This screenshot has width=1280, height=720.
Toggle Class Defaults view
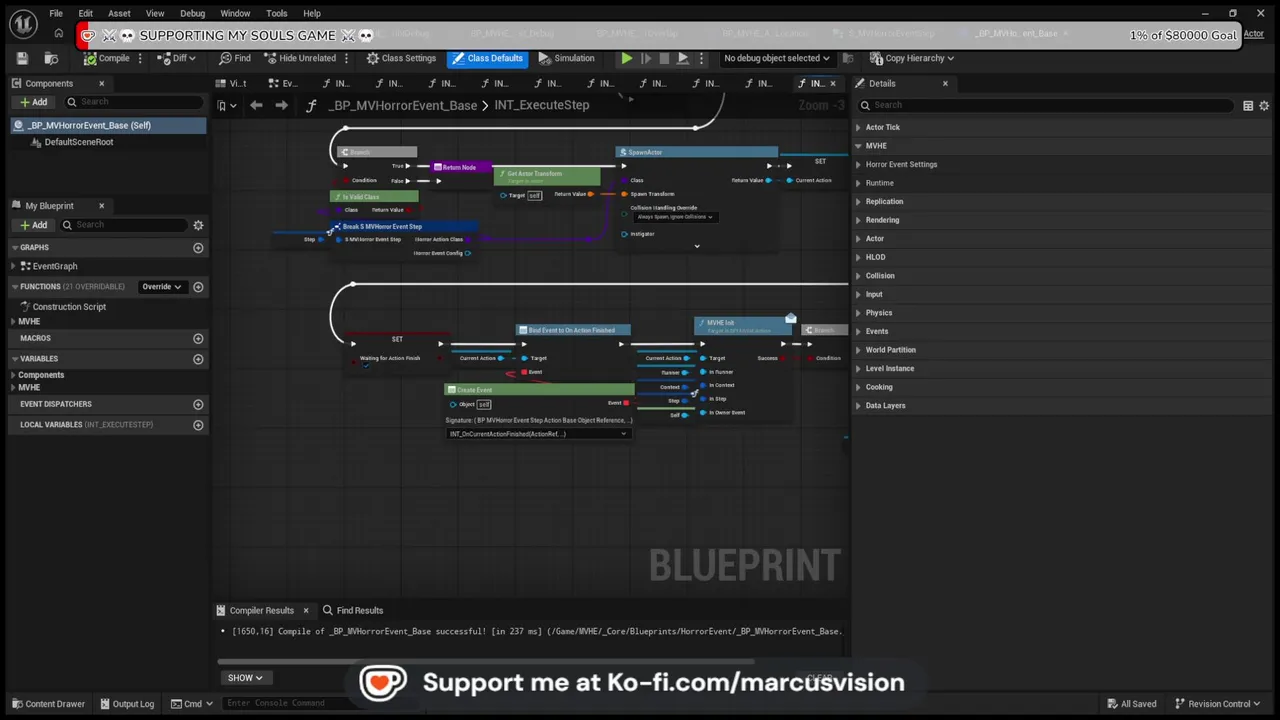487,58
